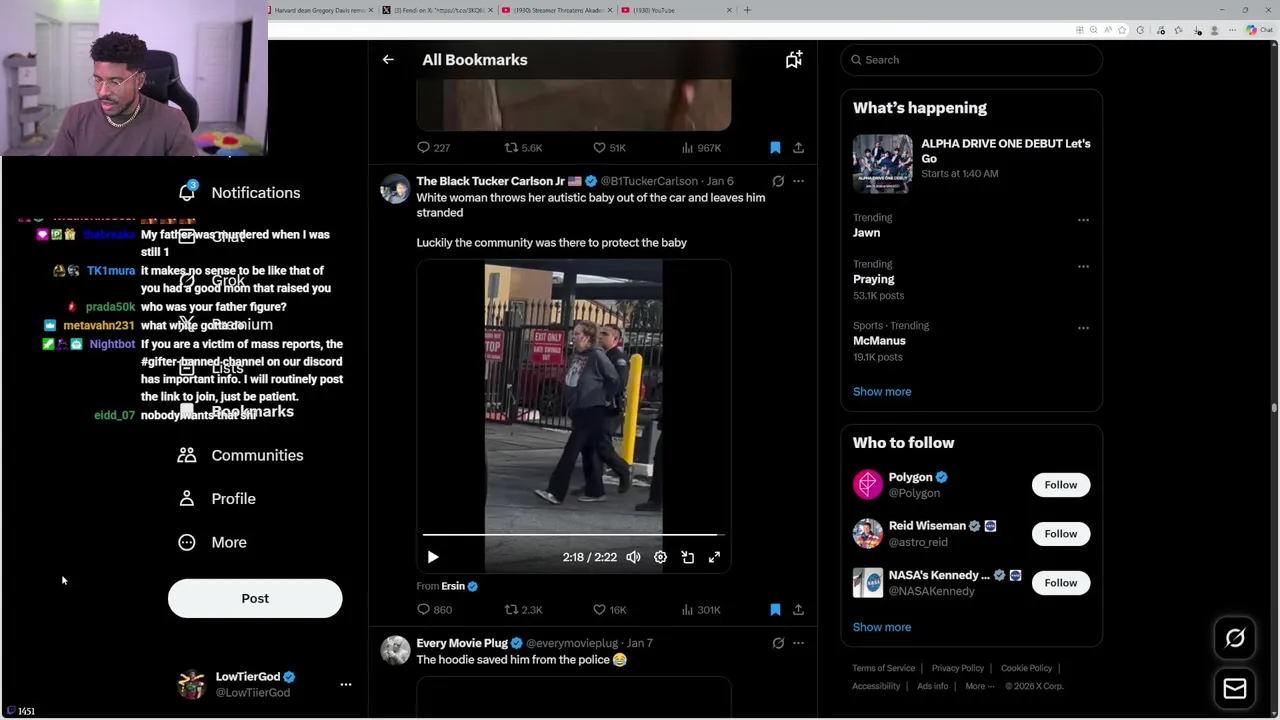Image resolution: width=1280 pixels, height=720 pixels.
Task: Click the add bookmark folder icon
Action: pyautogui.click(x=794, y=60)
